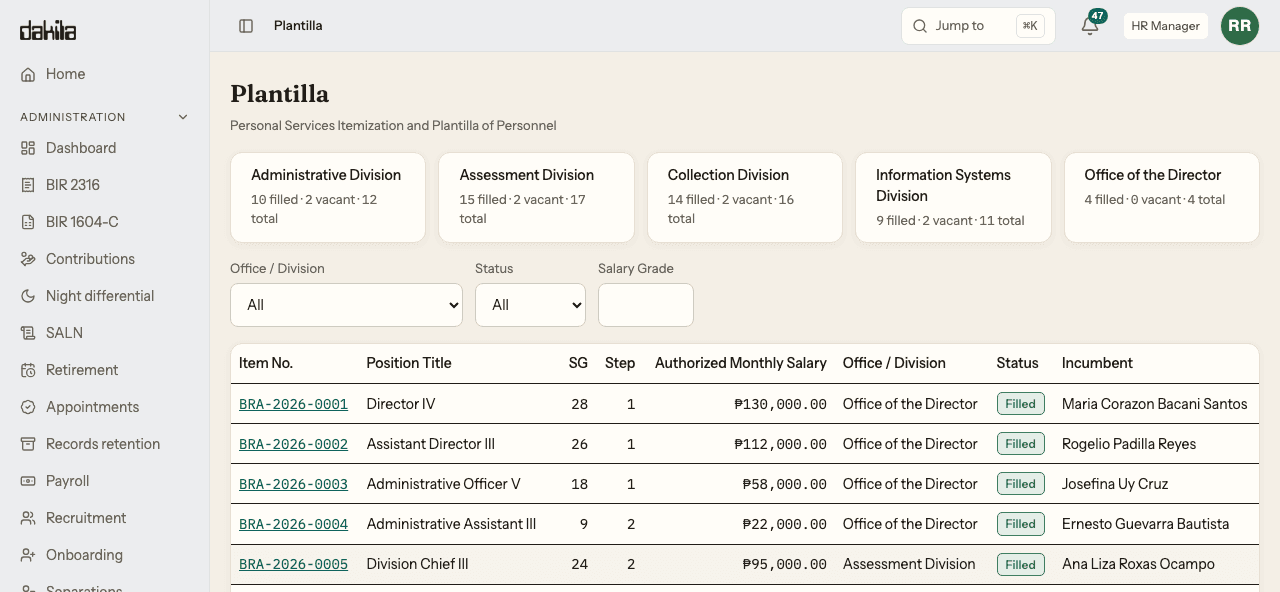Click the Filled badge for Director IV

pyautogui.click(x=1020, y=404)
